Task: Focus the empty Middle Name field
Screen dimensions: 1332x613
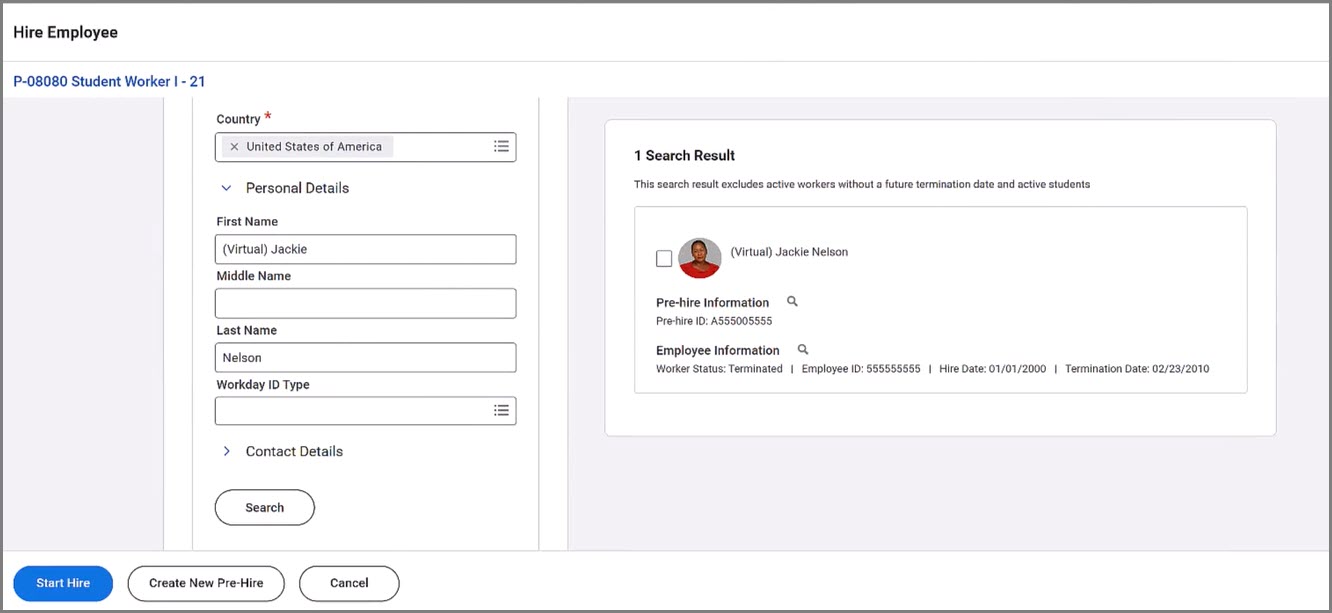Action: [x=365, y=303]
